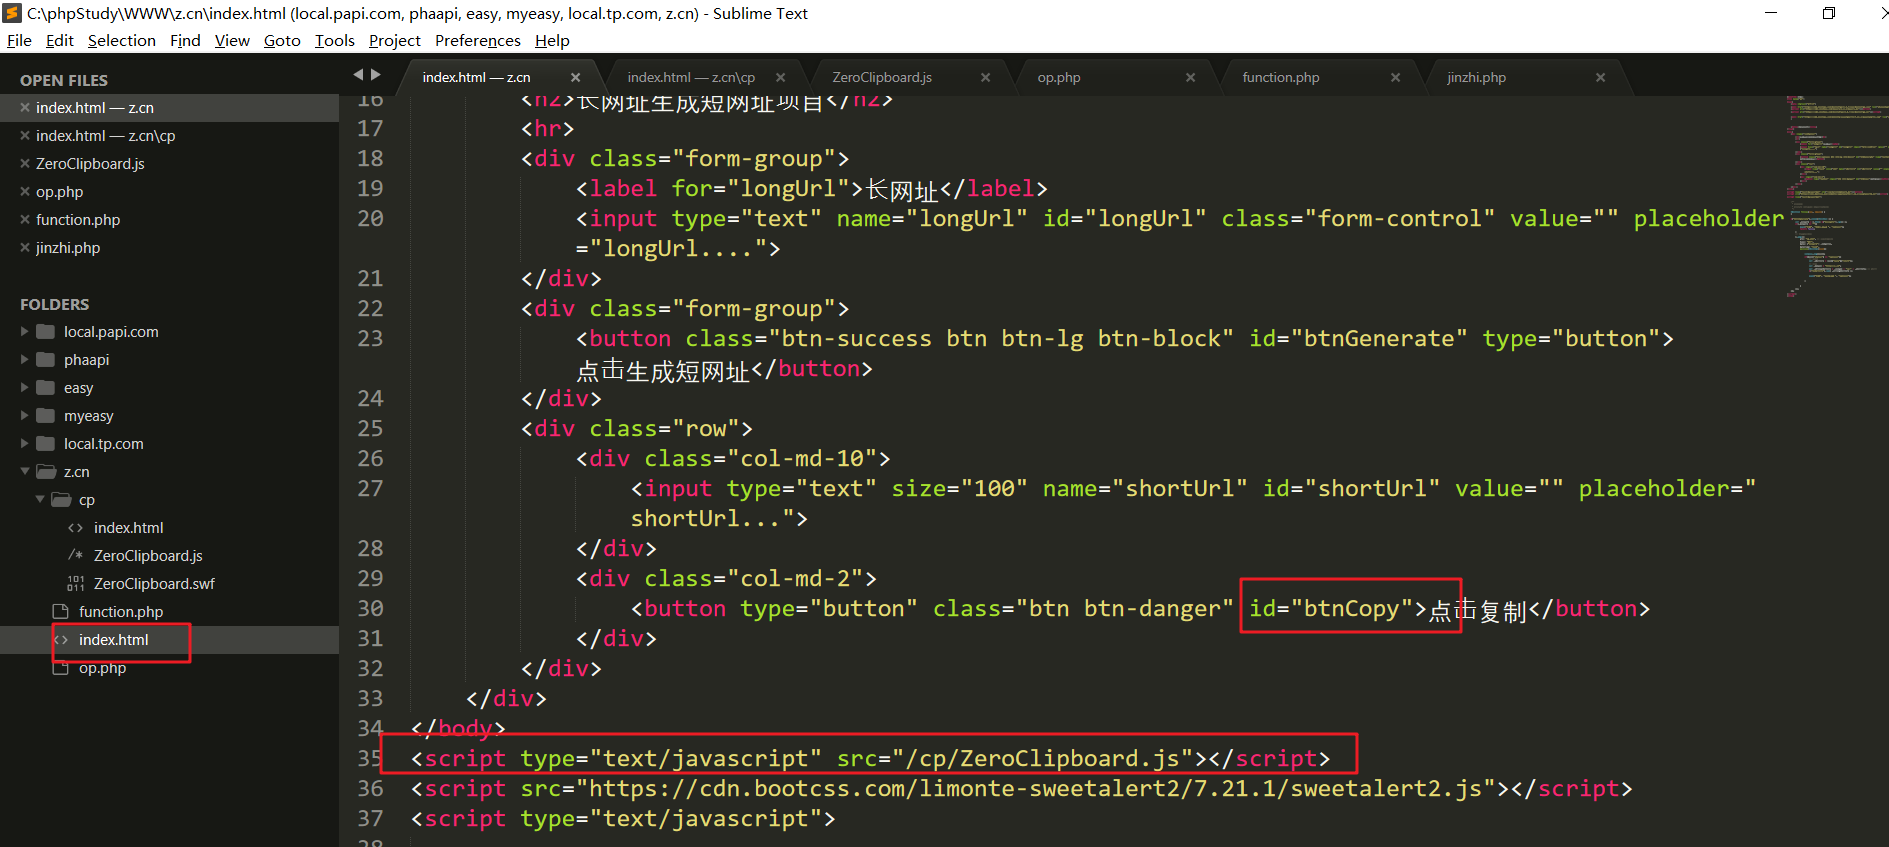Open the View menu
1889x847 pixels.
click(x=232, y=40)
